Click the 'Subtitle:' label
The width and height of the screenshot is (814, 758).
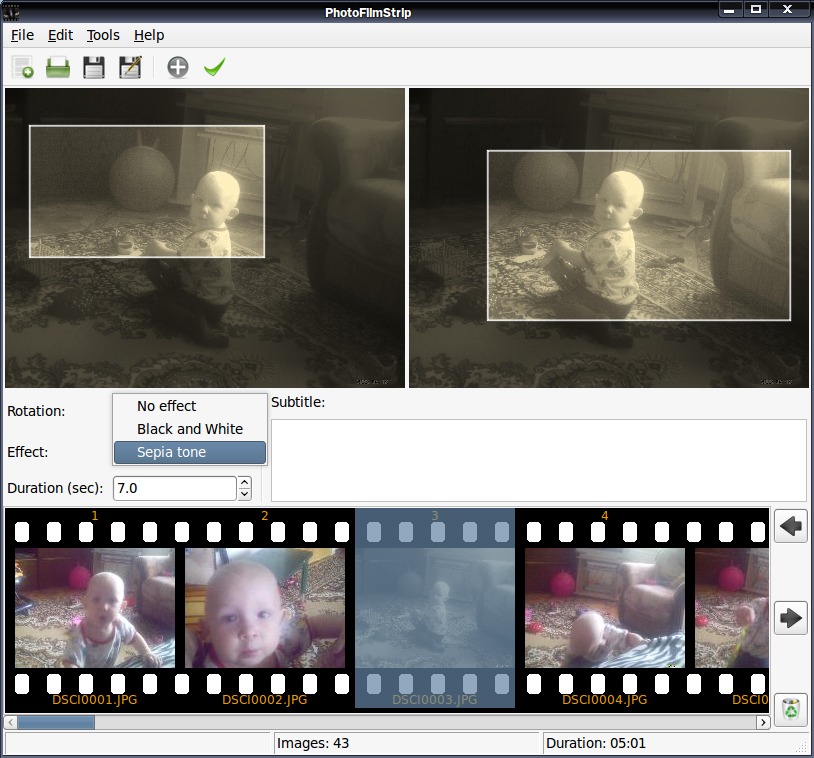pyautogui.click(x=298, y=402)
